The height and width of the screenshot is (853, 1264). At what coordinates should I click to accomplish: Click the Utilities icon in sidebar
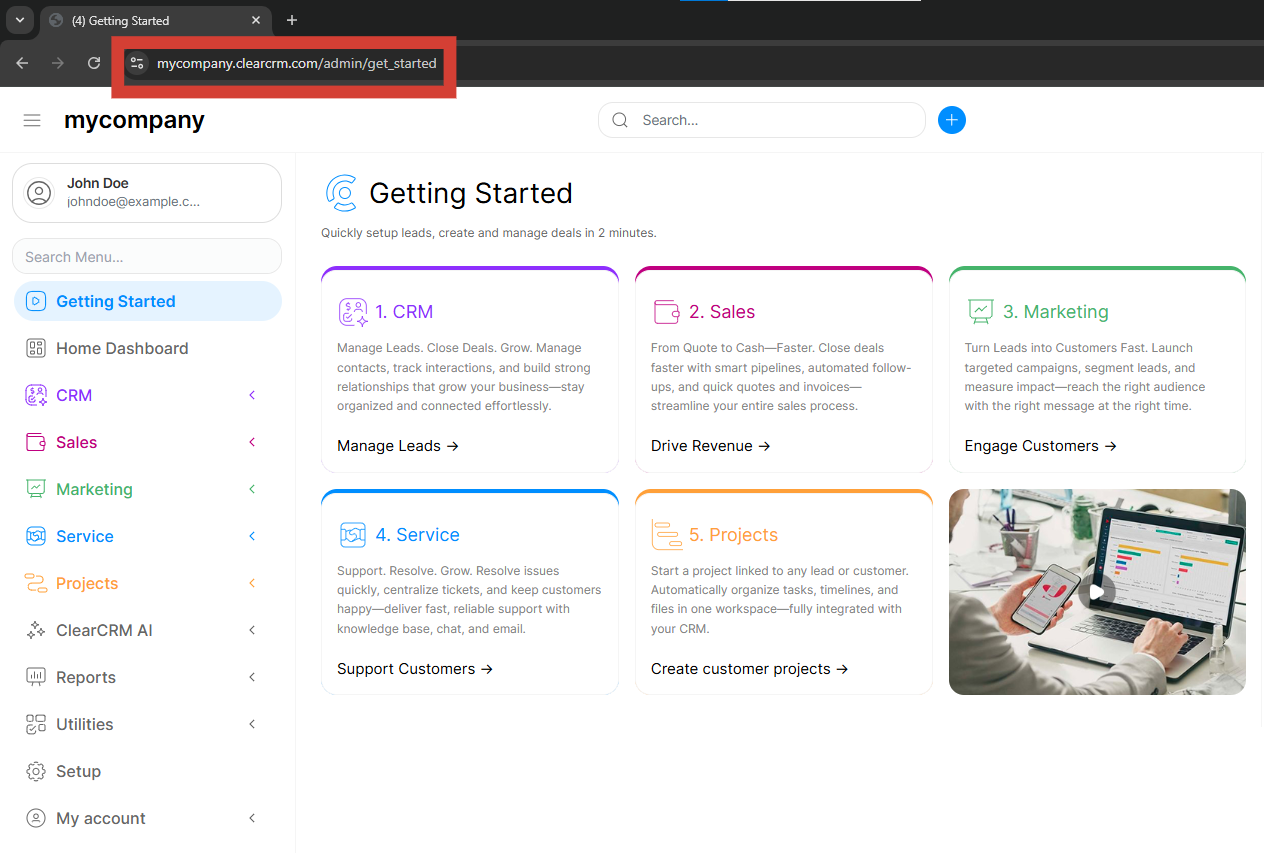click(x=36, y=724)
